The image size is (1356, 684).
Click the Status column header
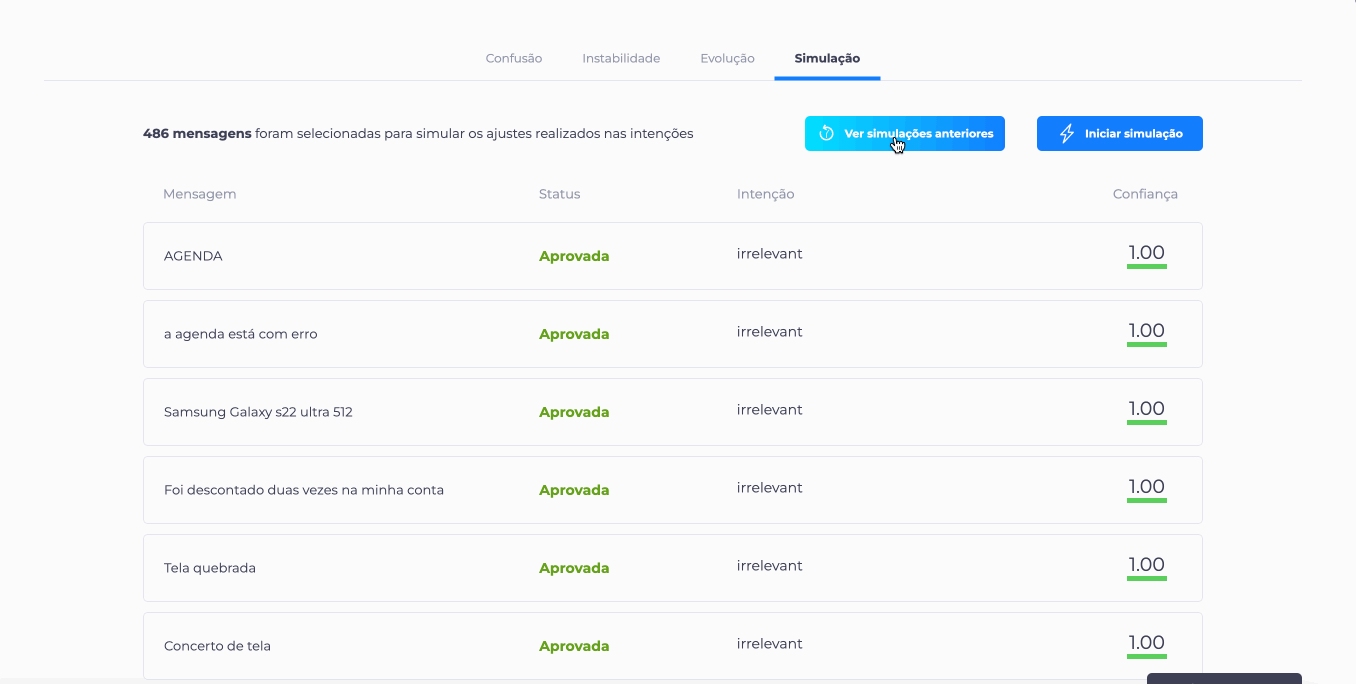coord(559,194)
